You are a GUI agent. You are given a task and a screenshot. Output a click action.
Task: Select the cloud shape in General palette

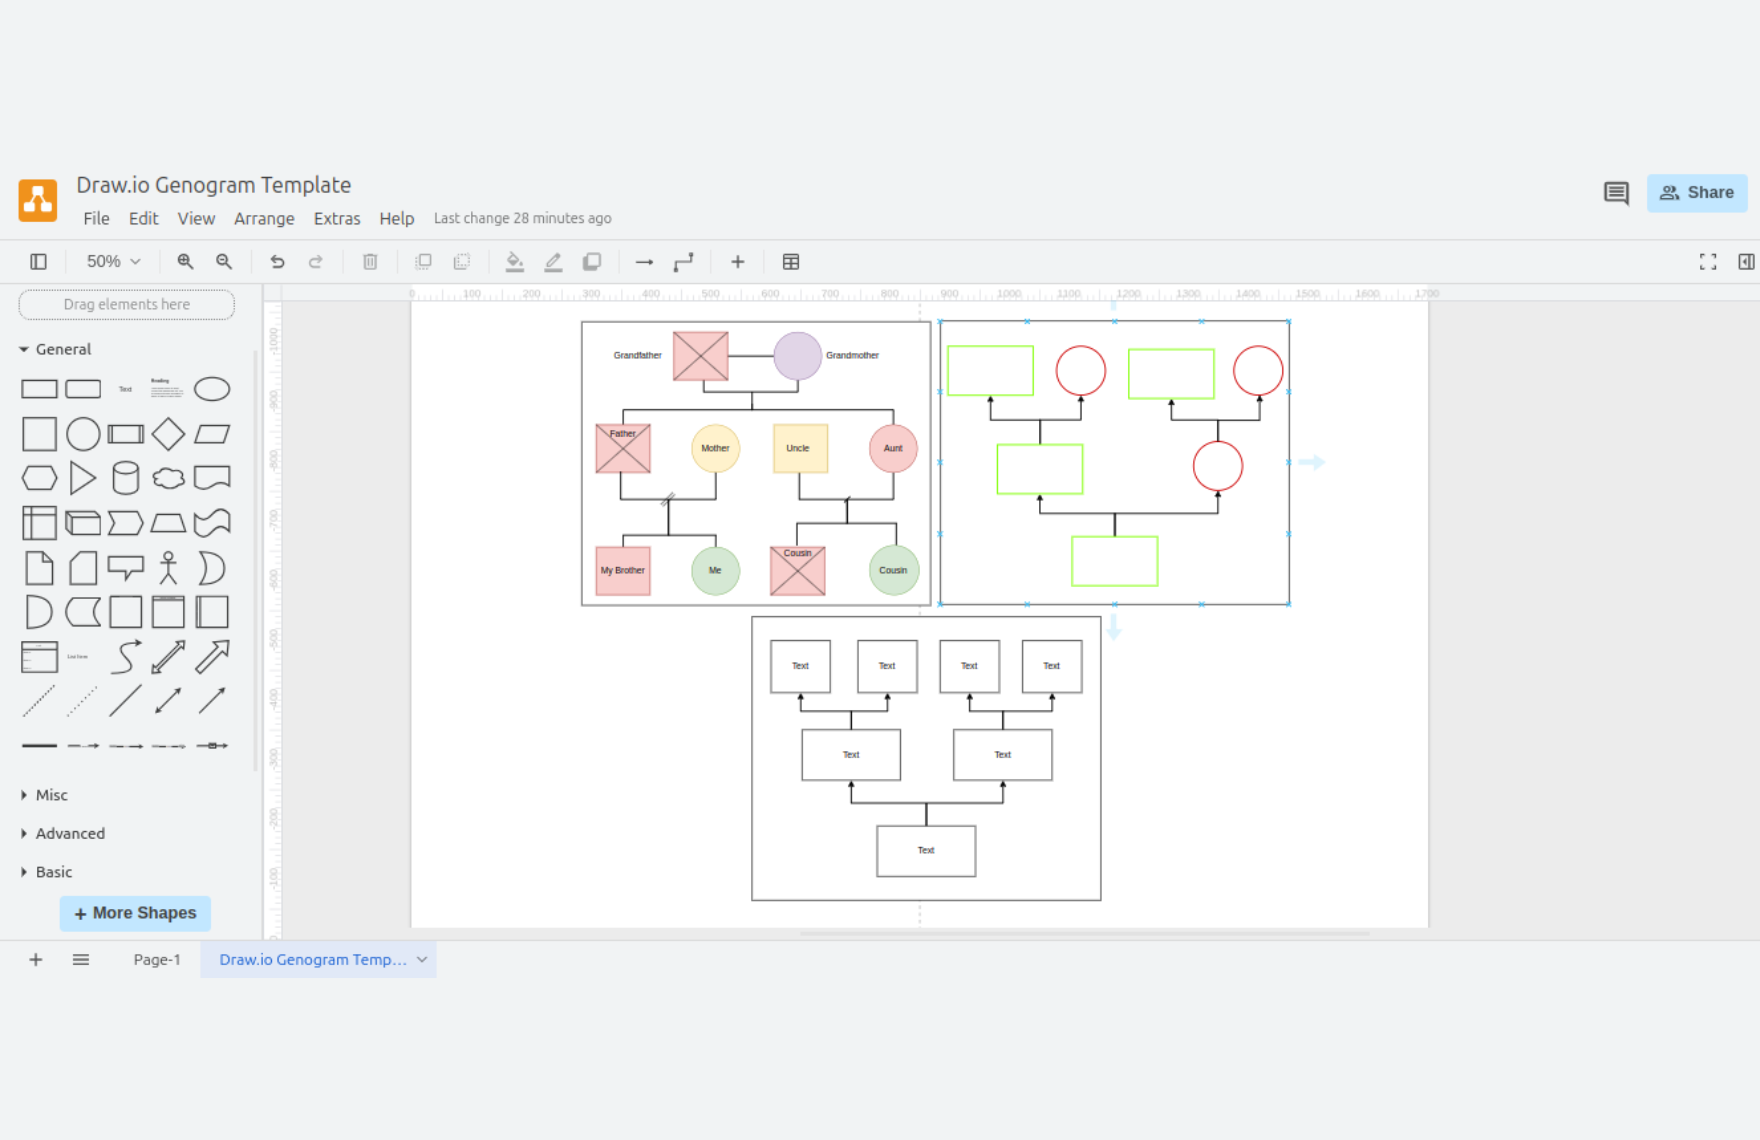[x=168, y=478]
